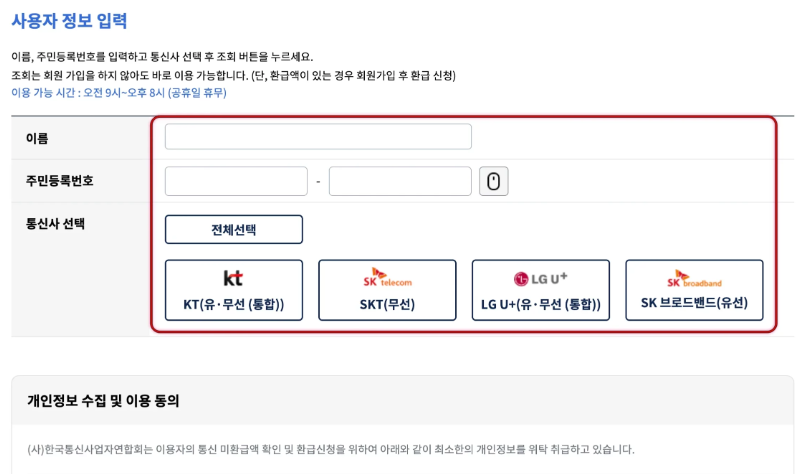
Task: Click the (사)한국통신사업자연합회 privacy paragraph
Action: pos(330,450)
